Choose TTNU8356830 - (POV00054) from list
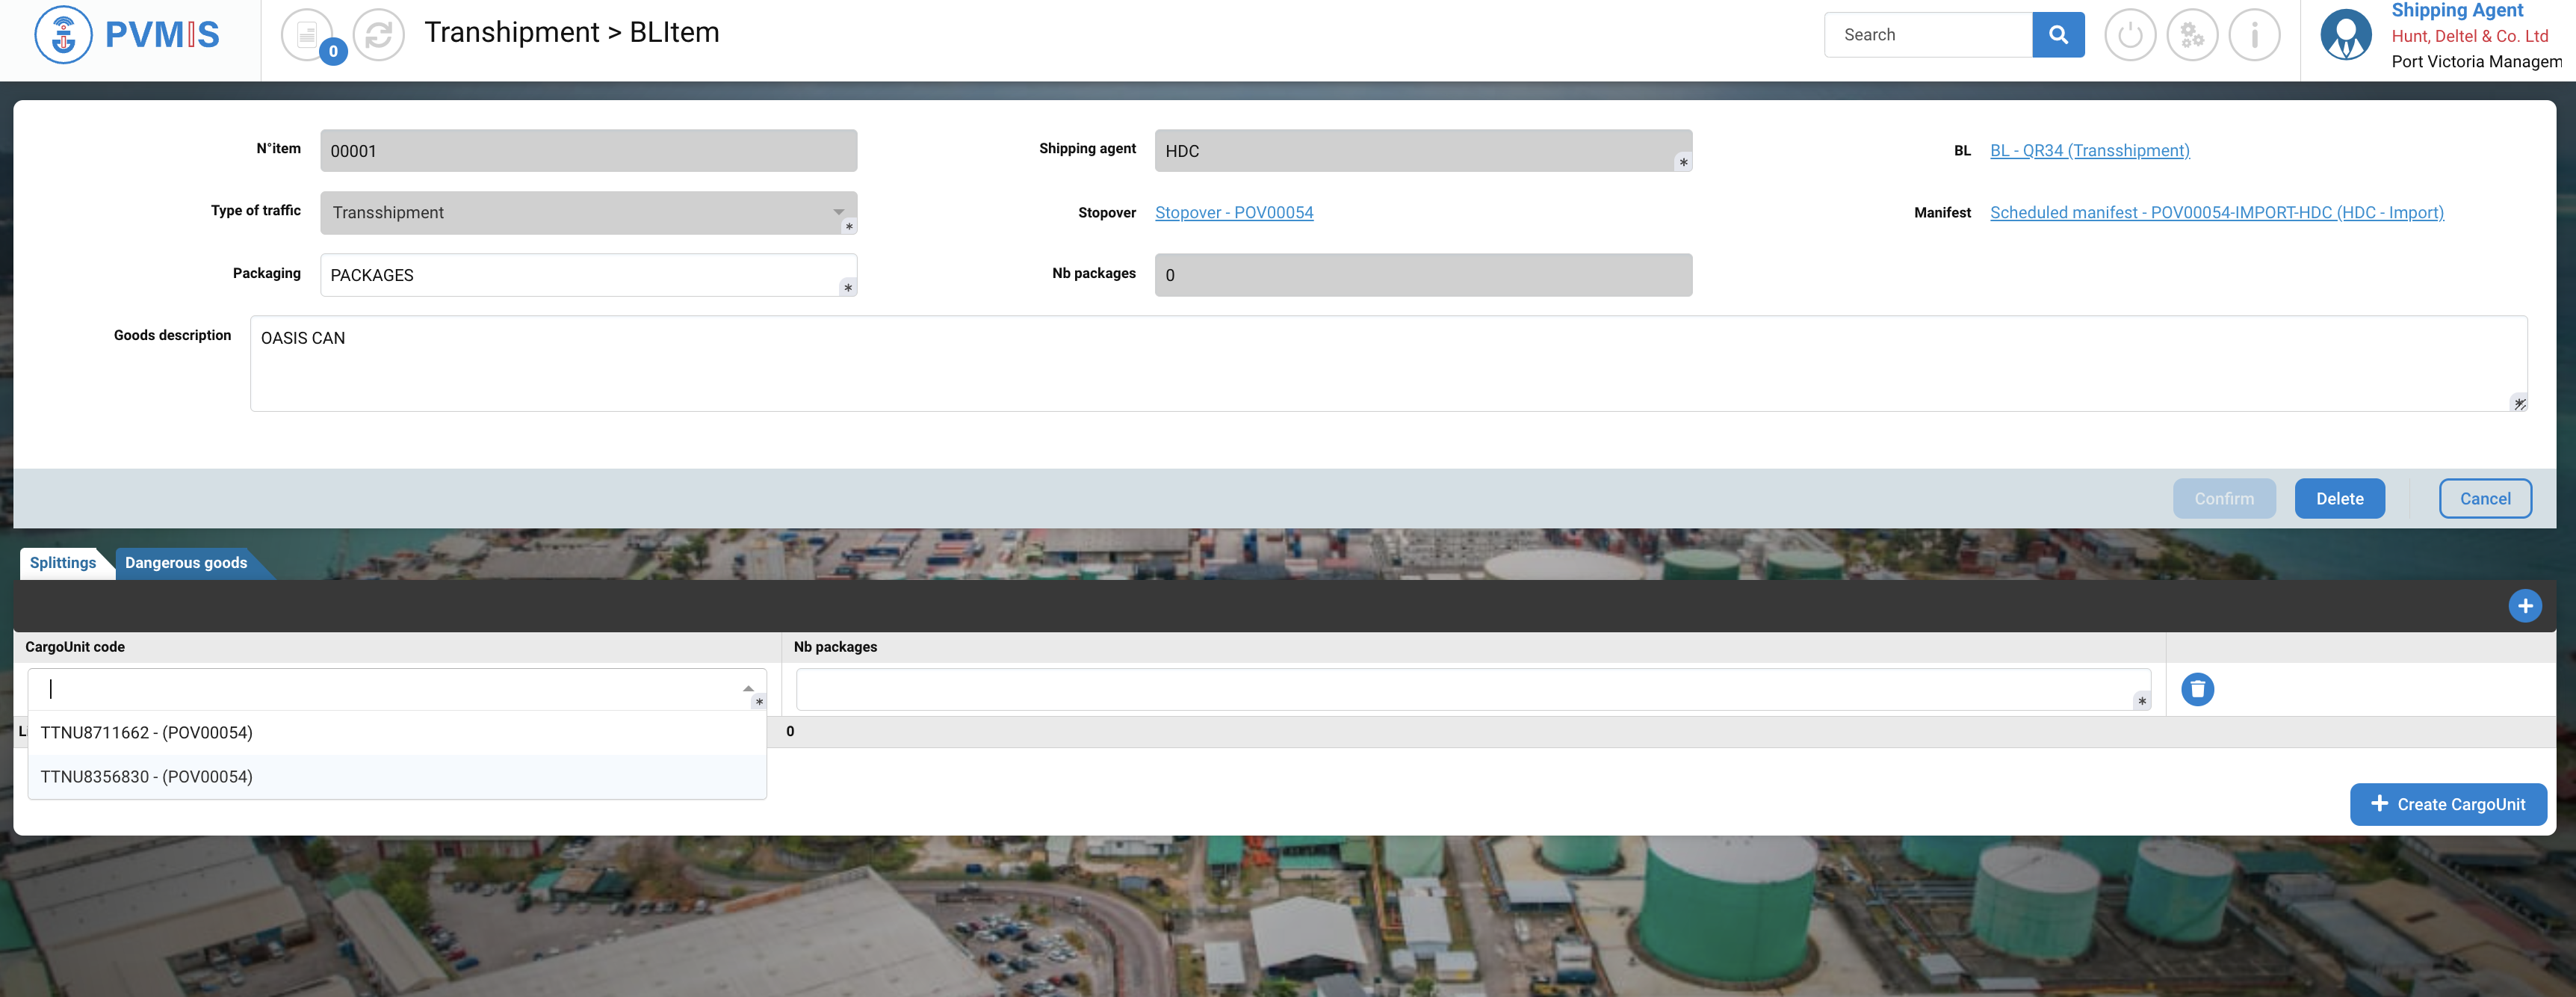The width and height of the screenshot is (2576, 997). [x=146, y=776]
